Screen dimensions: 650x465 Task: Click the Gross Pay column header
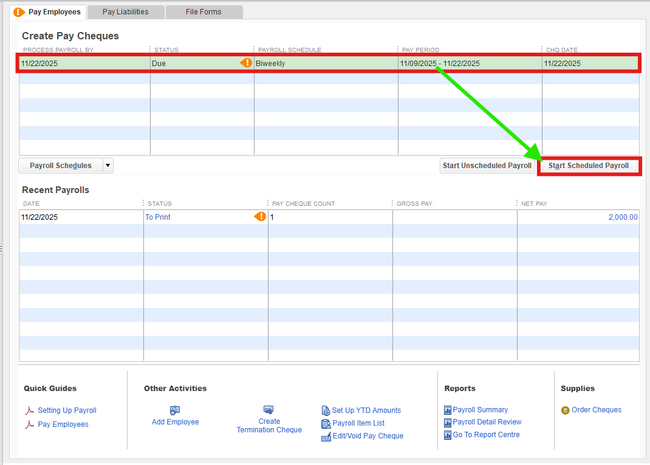click(415, 203)
